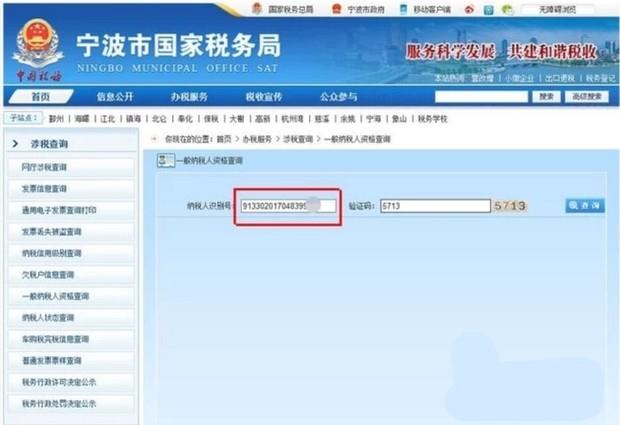620x425 pixels.
Task: Click the tax bureau national emblem logo
Action: 37,43
